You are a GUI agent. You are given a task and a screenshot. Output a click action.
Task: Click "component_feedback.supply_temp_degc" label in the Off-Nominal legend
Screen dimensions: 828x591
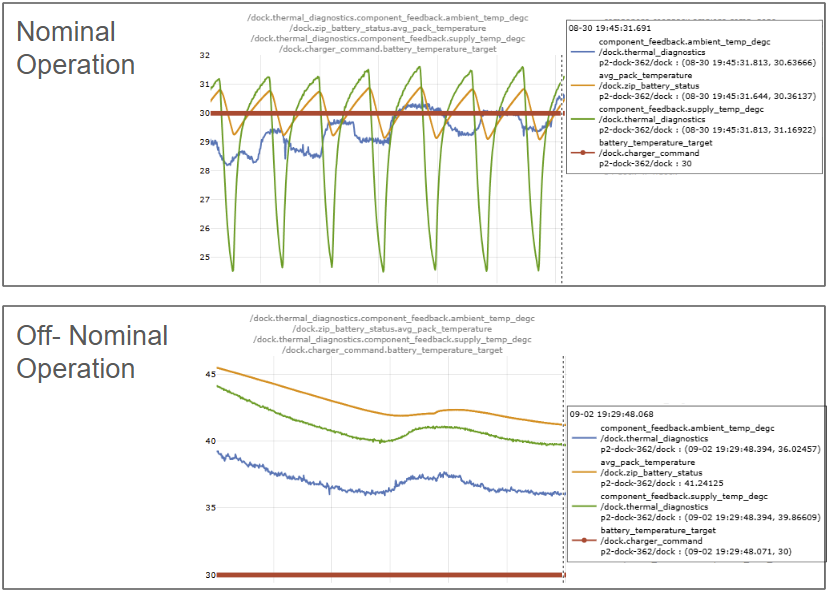click(x=683, y=495)
